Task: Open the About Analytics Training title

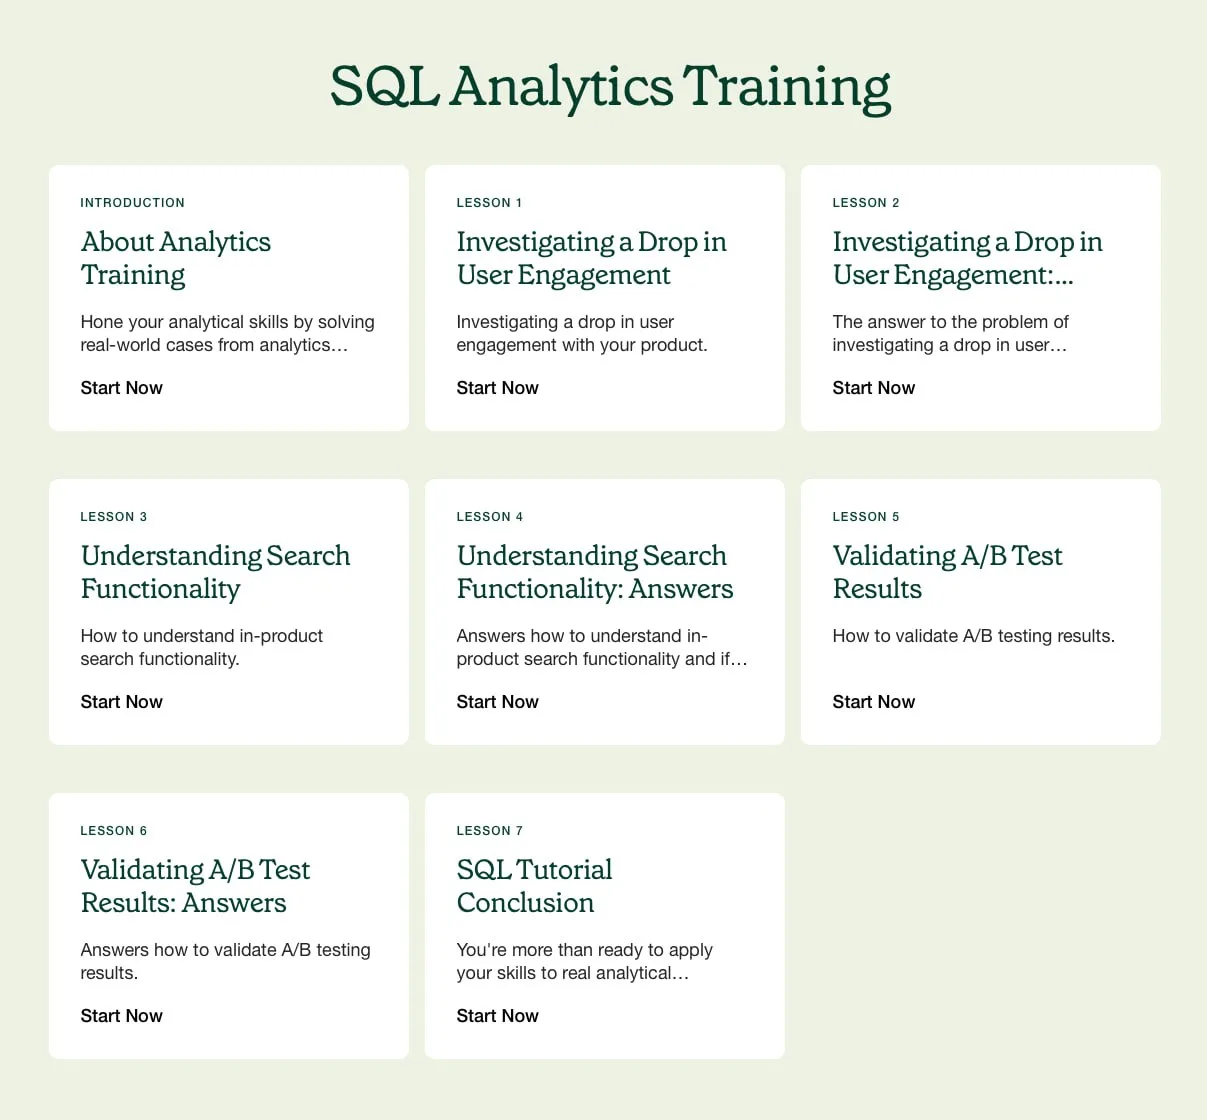Action: pos(176,258)
